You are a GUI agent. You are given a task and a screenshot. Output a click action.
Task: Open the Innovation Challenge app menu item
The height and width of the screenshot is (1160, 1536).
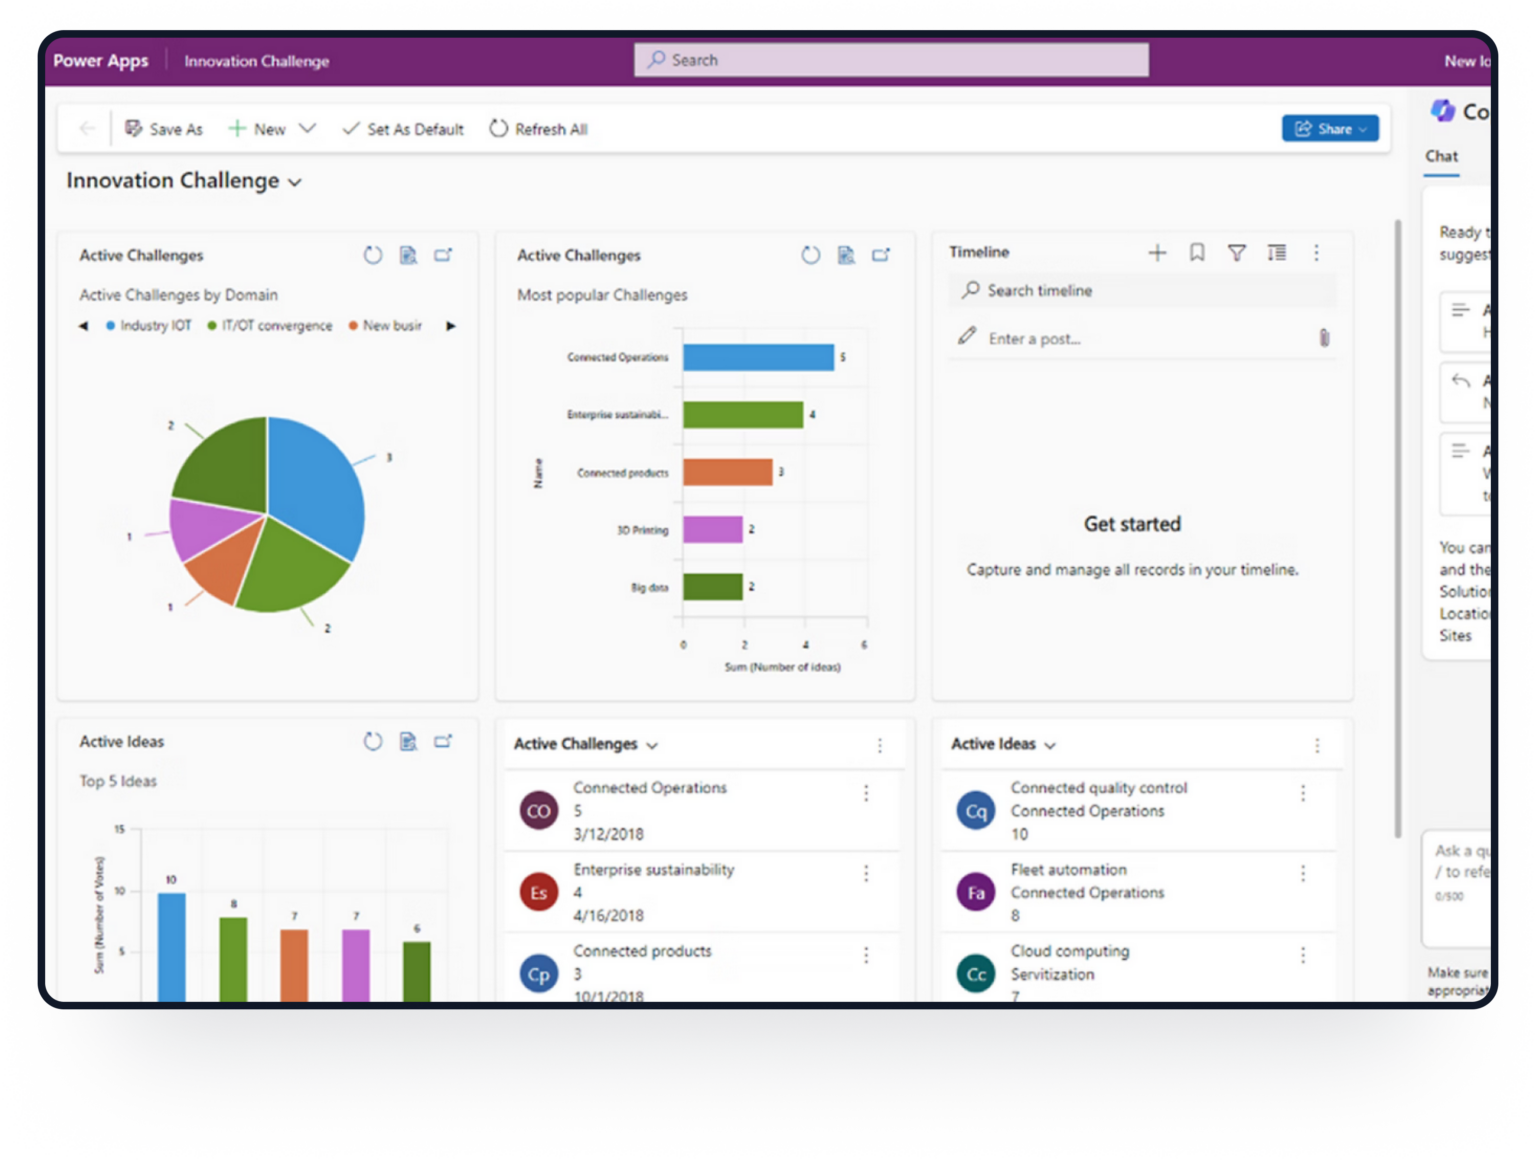[256, 61]
